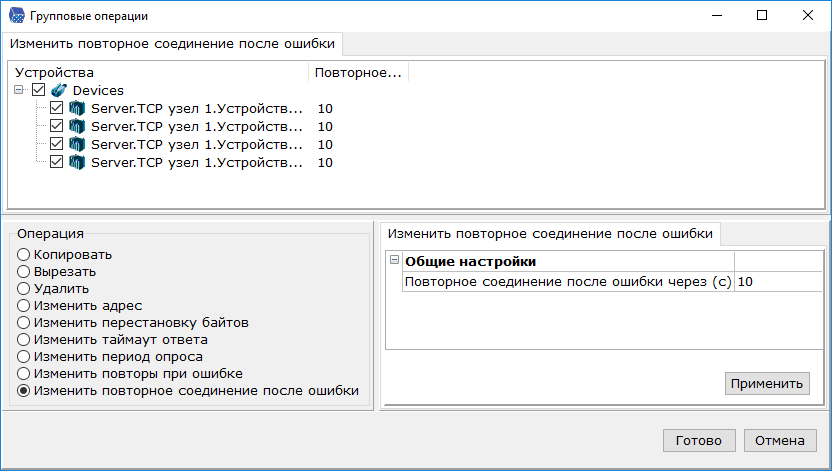Select the Изменить адрес radio button
Screen dimensions: 832x471
pyautogui.click(x=23, y=306)
